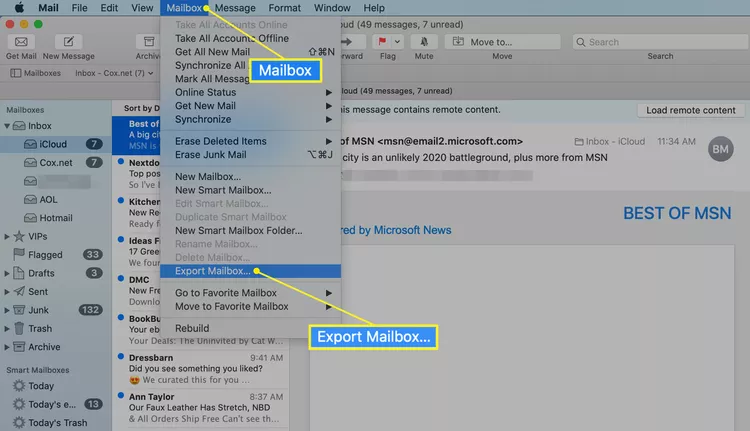Choose New Smart Mailbox Folder...
Viewport: 750px width, 431px height.
(250, 231)
